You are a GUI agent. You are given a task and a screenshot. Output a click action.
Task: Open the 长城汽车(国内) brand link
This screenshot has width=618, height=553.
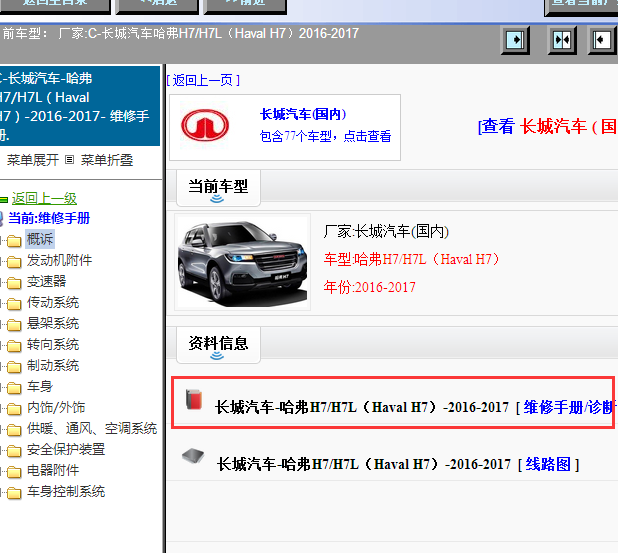click(x=303, y=114)
